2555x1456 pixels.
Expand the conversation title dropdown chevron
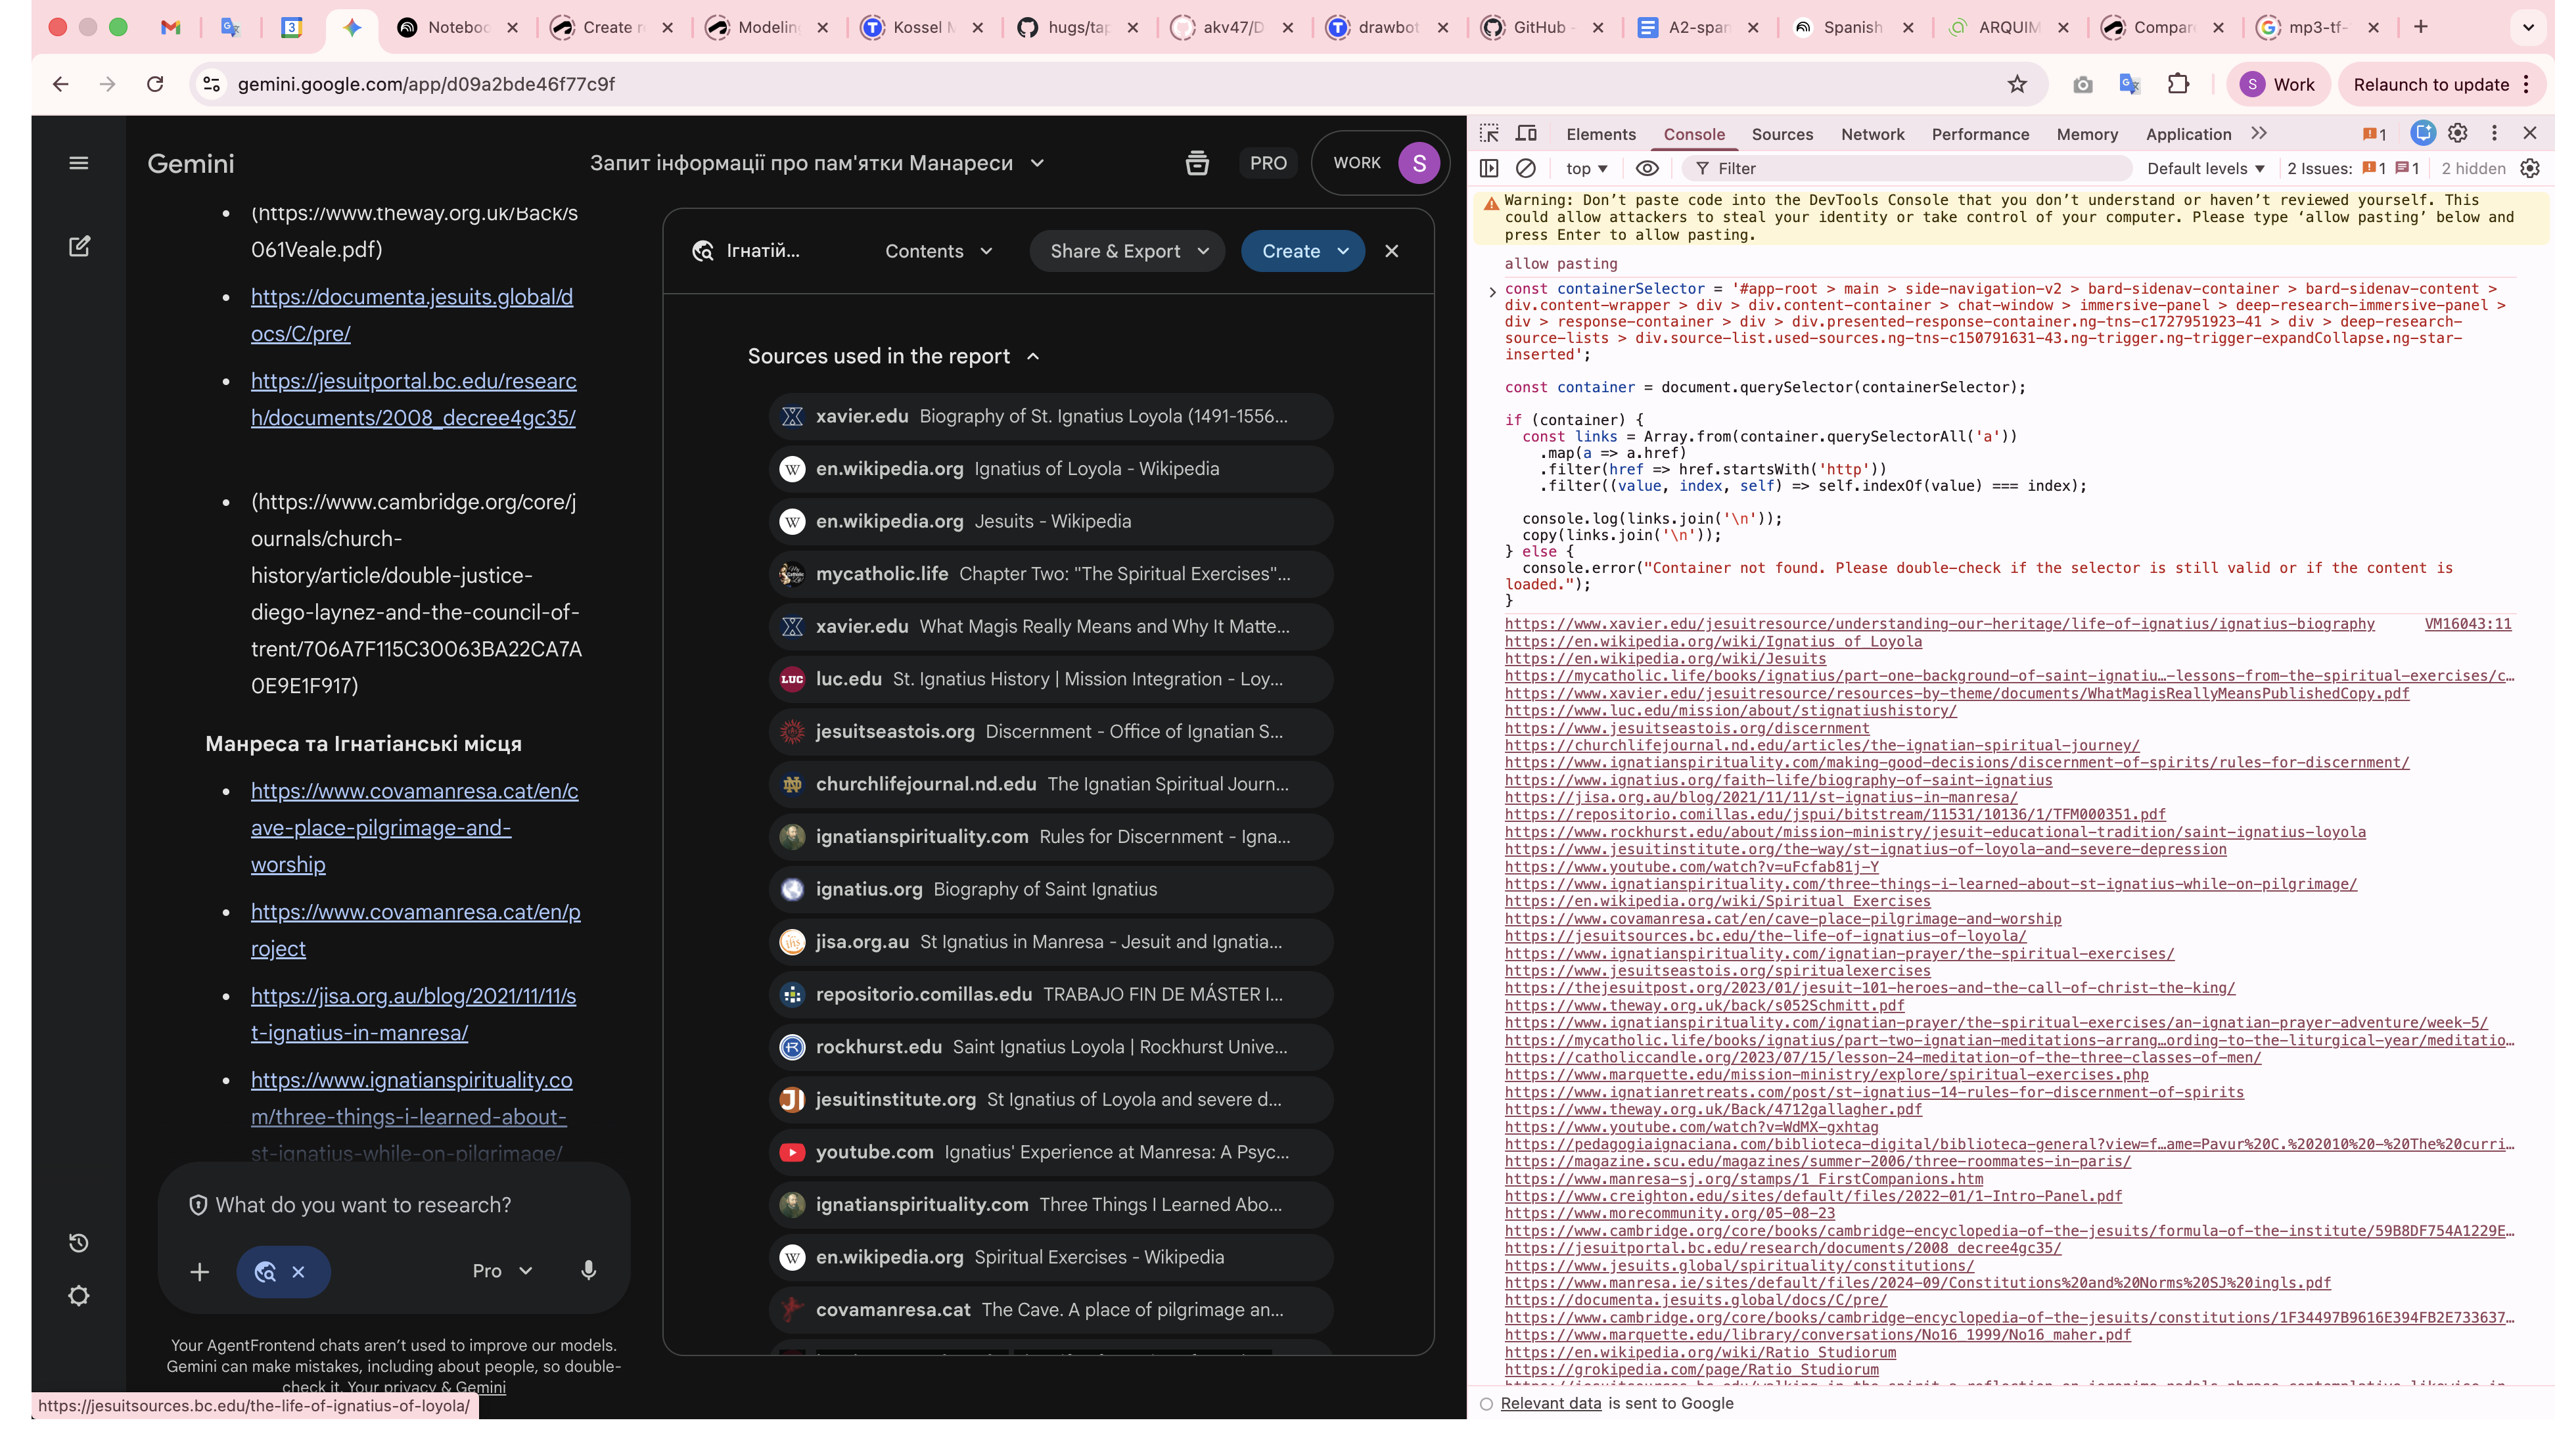coord(1037,163)
